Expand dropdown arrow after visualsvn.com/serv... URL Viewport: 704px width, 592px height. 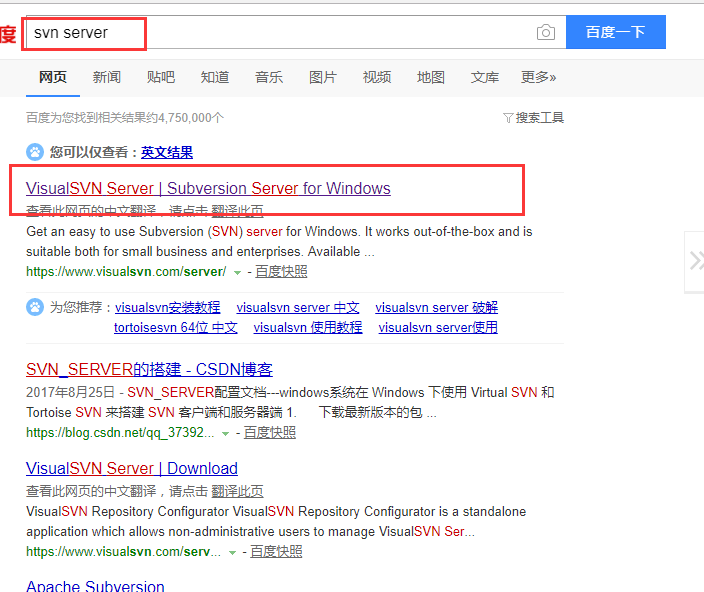click(x=232, y=553)
